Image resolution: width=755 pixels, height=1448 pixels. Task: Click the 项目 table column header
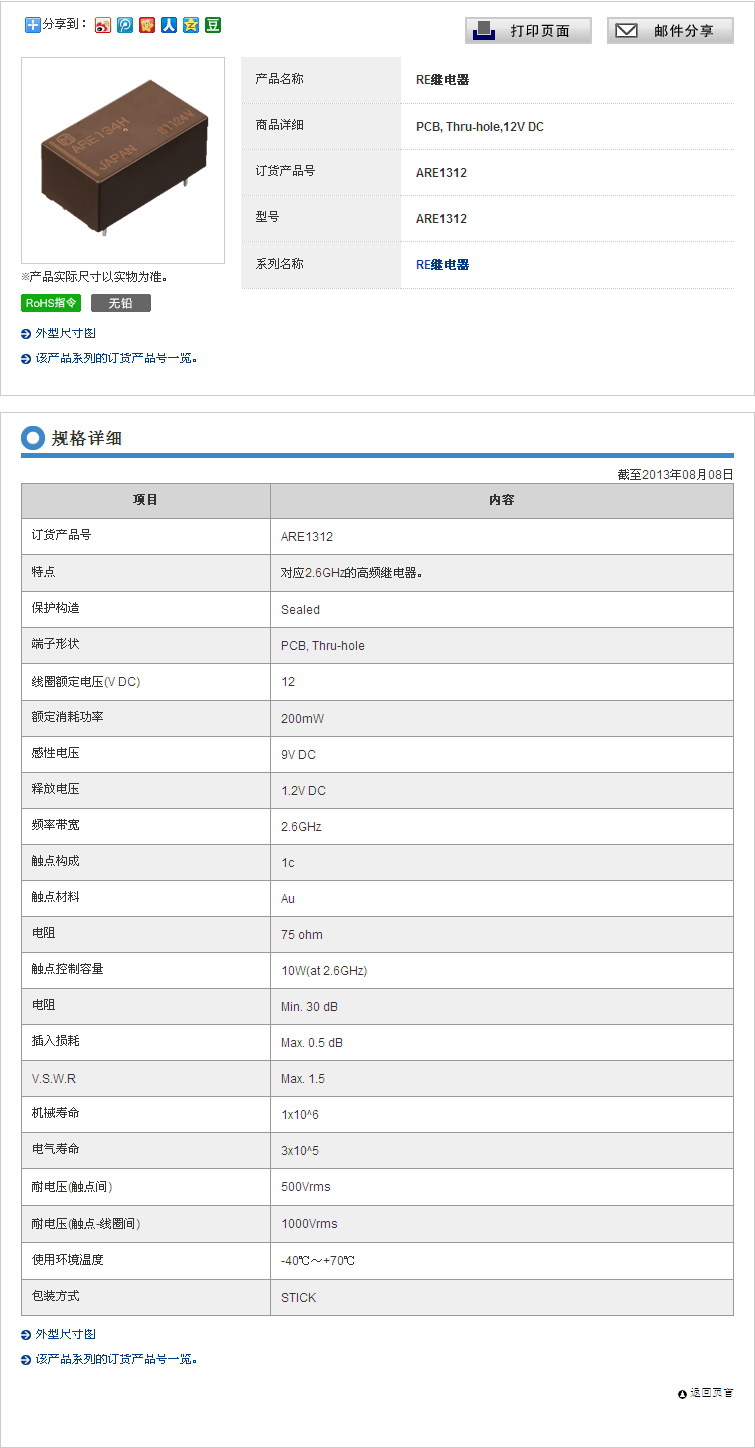(x=146, y=500)
